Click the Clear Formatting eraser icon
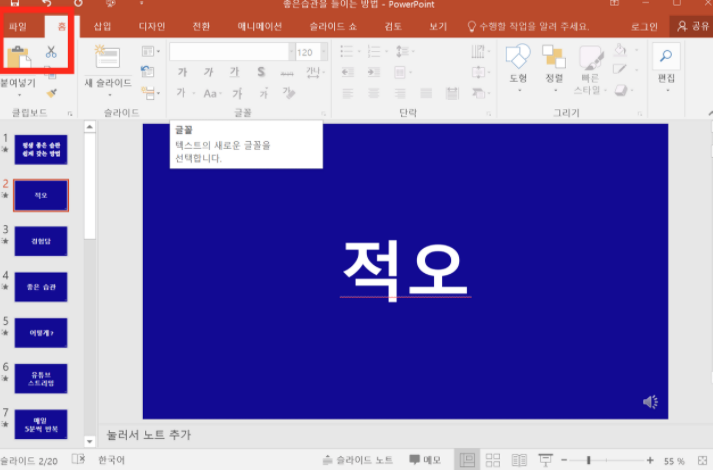 click(289, 93)
